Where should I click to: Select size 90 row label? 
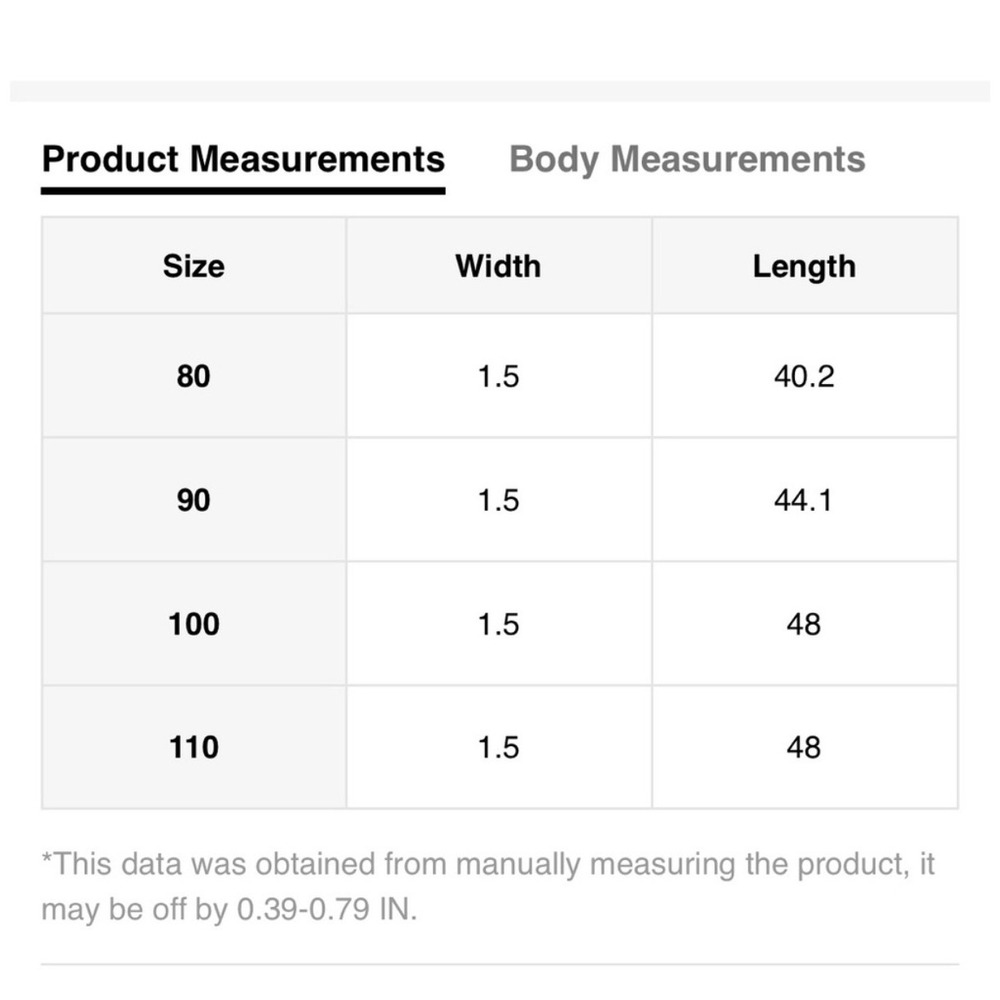(x=194, y=500)
